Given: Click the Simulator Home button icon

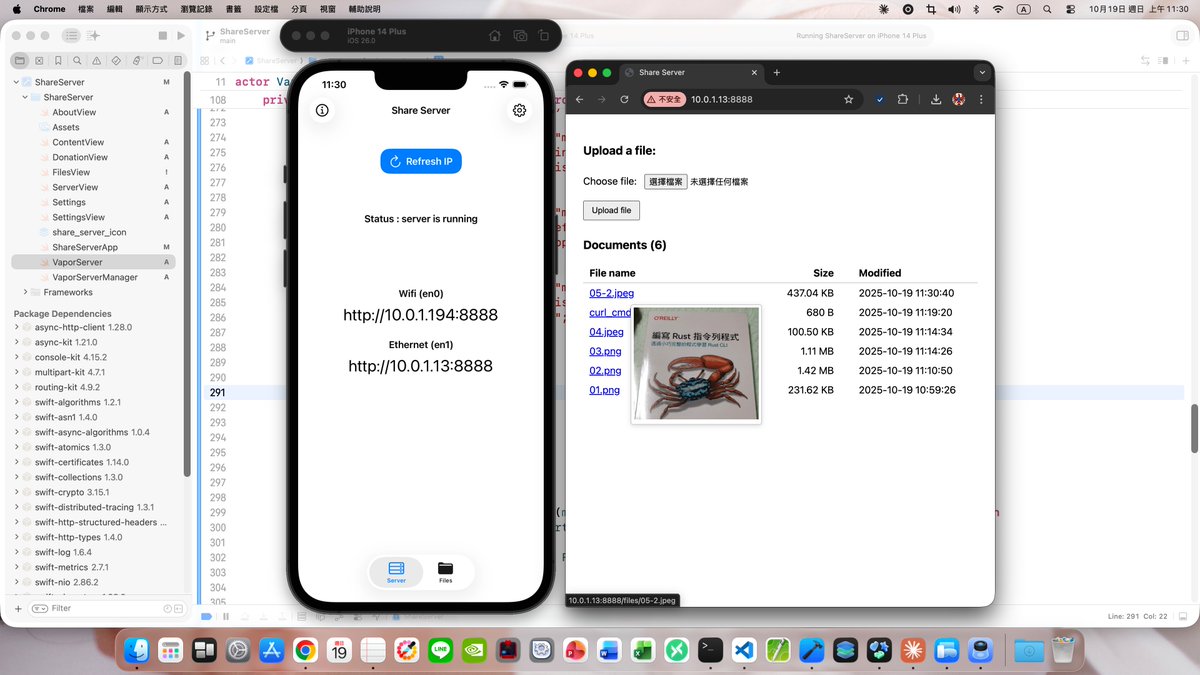Looking at the screenshot, I should point(495,35).
